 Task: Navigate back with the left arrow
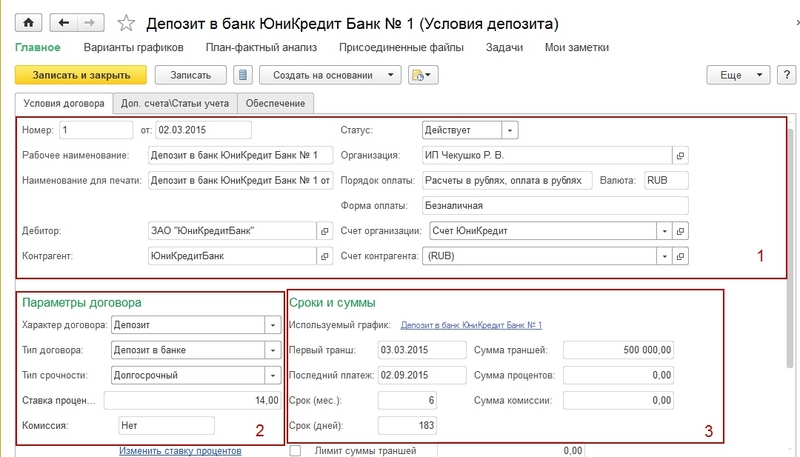[63, 22]
